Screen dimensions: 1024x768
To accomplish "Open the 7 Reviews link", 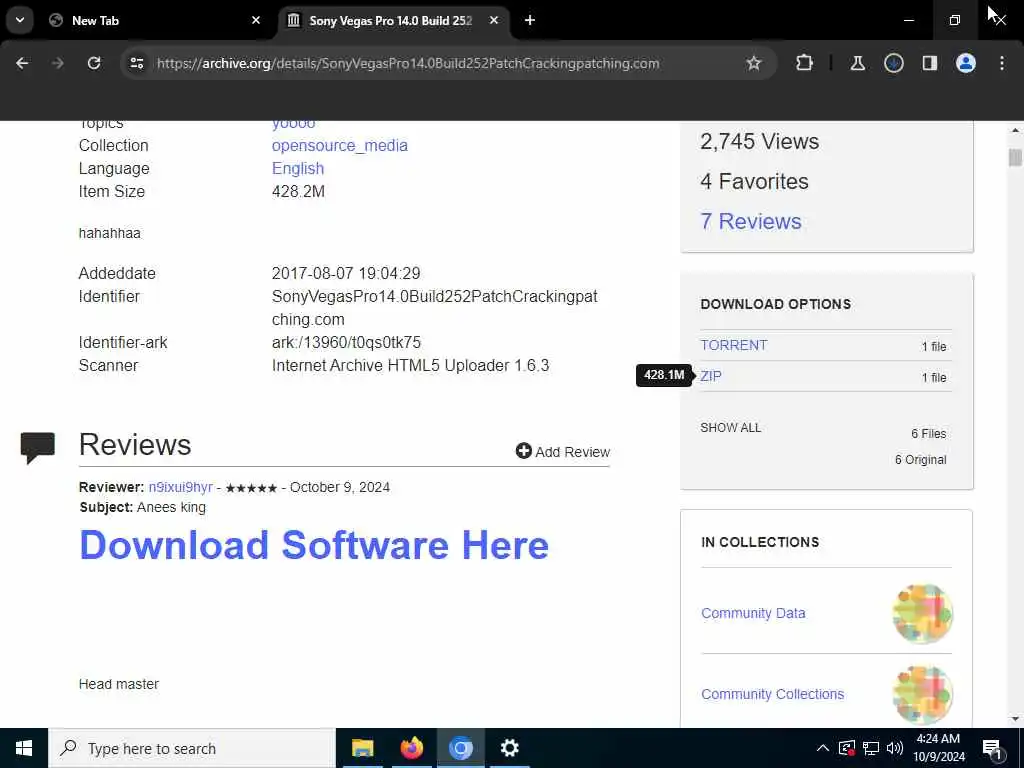I will point(751,221).
